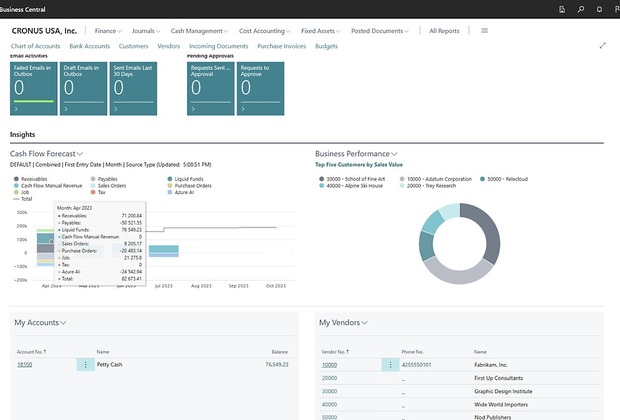
Task: Expand the page with the diagonal arrows icon
Action: tap(603, 46)
